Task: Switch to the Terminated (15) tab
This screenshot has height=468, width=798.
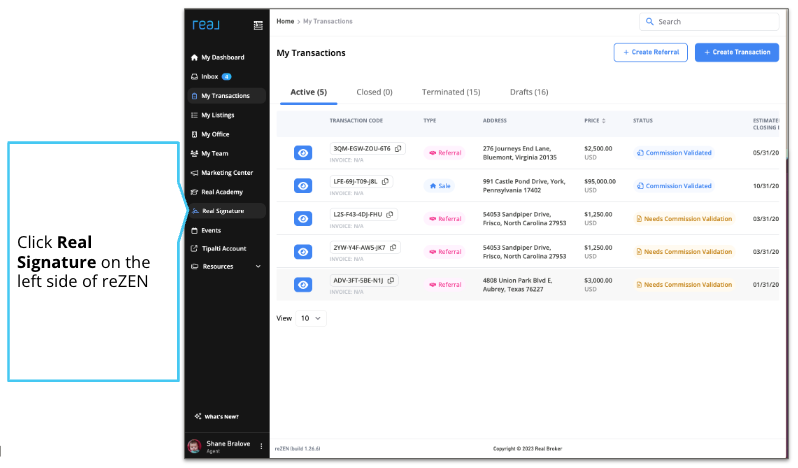Action: pos(451,93)
